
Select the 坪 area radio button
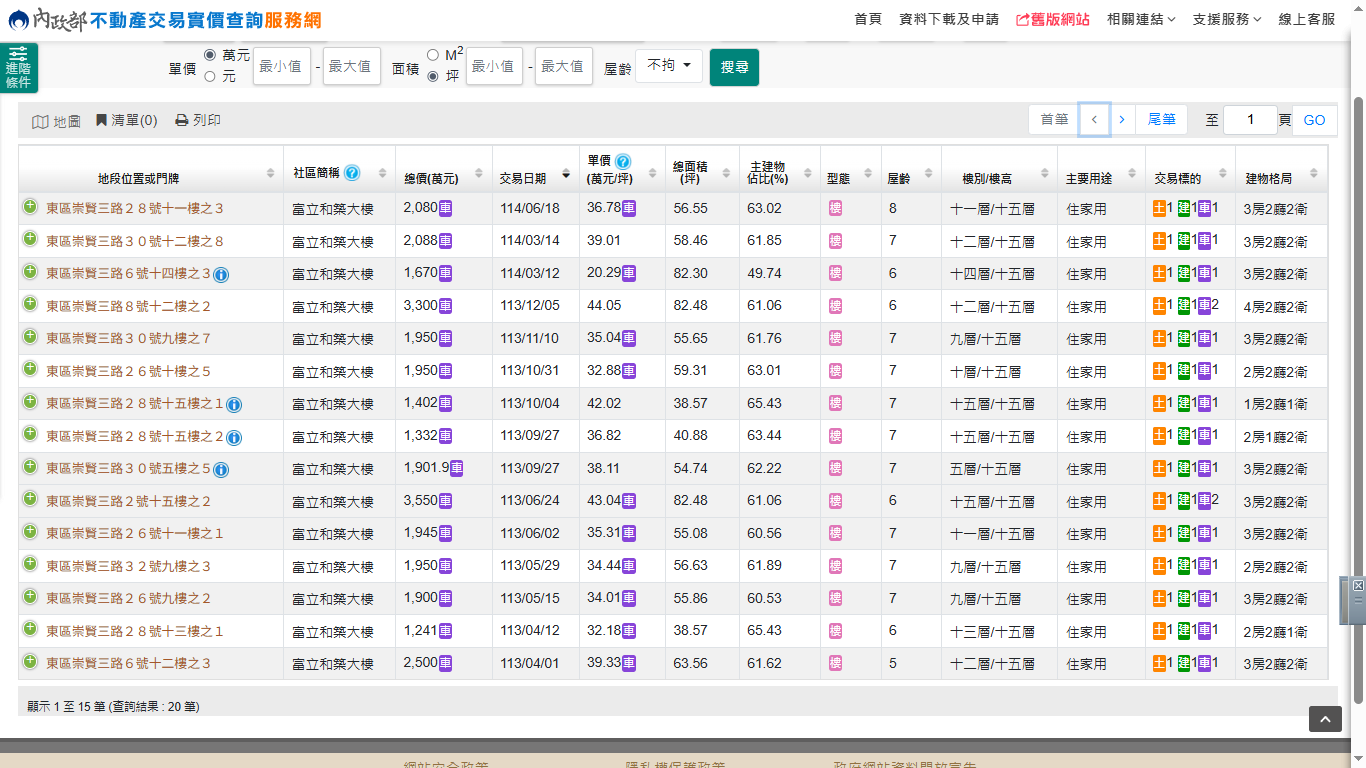tap(433, 76)
